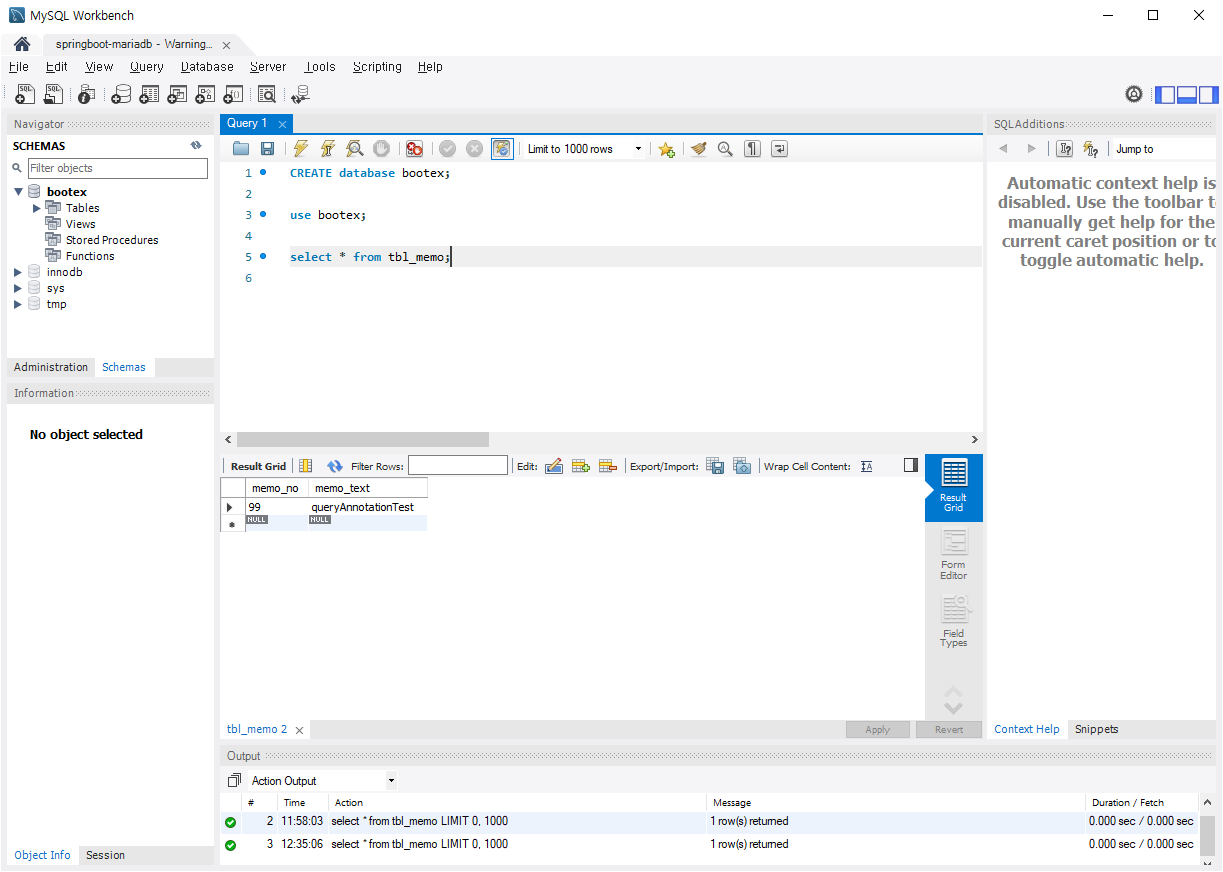Add new row edit icon
The height and width of the screenshot is (872, 1223).
580,466
